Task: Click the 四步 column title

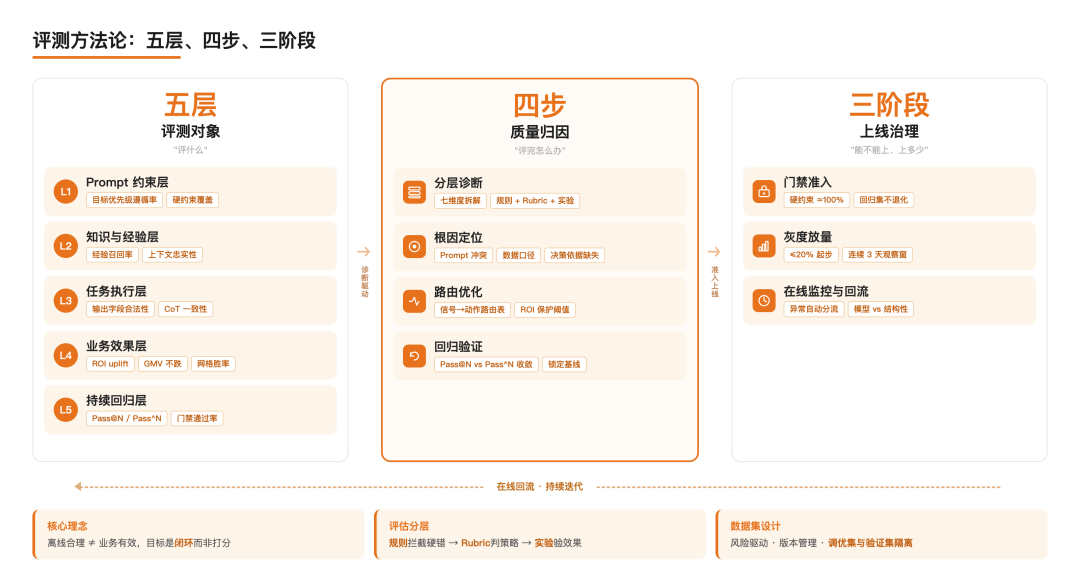Action: [539, 105]
